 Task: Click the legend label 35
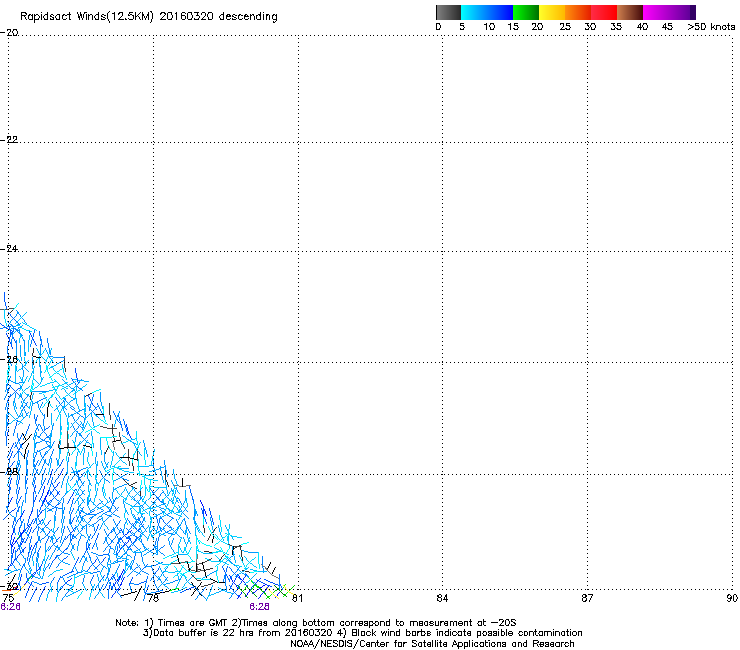(x=616, y=27)
